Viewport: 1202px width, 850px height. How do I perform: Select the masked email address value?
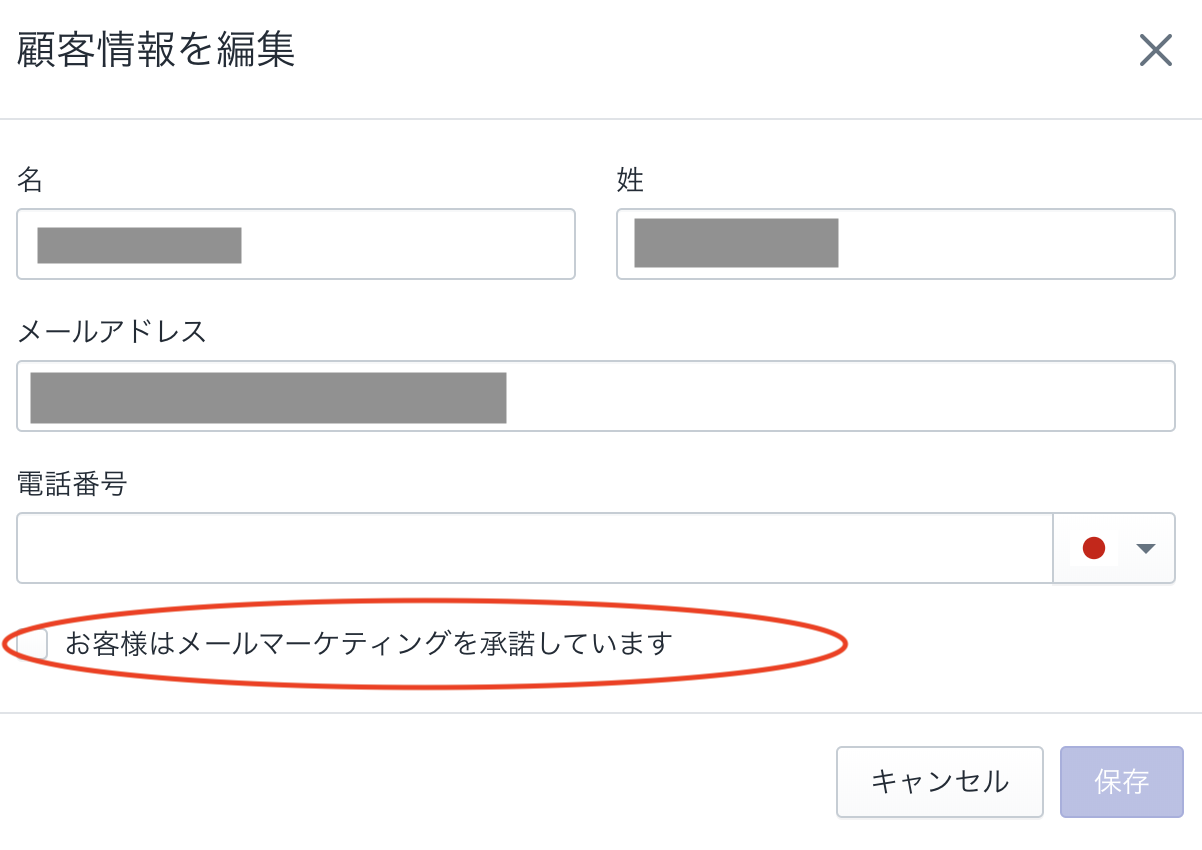pos(268,397)
